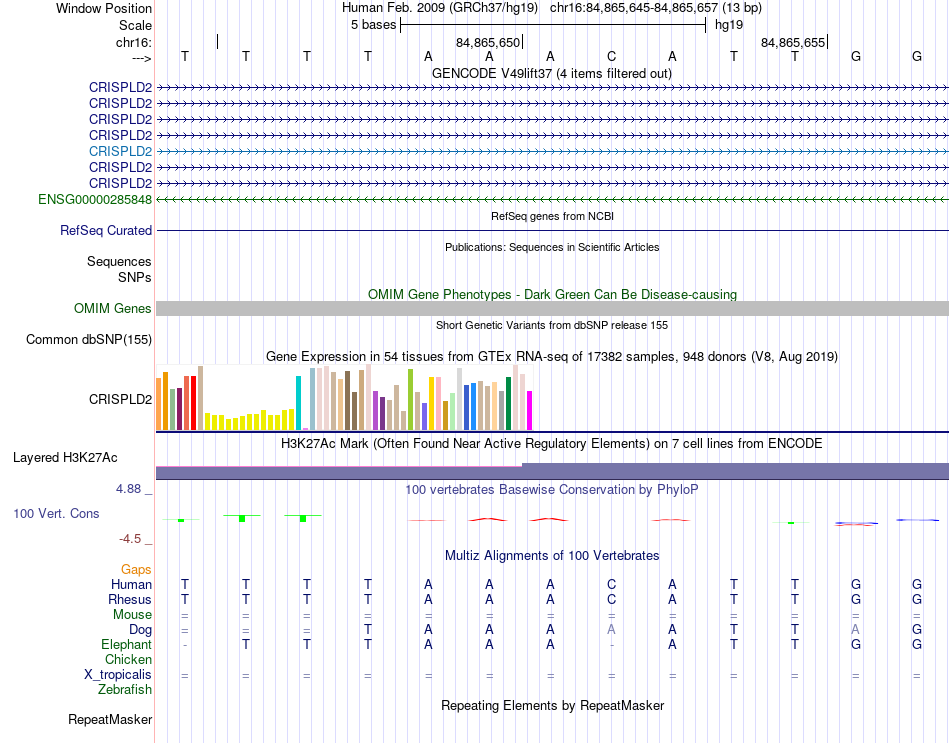This screenshot has height=743, width=950.
Task: Click the hg19 text beside the scale bar
Action: (729, 25)
